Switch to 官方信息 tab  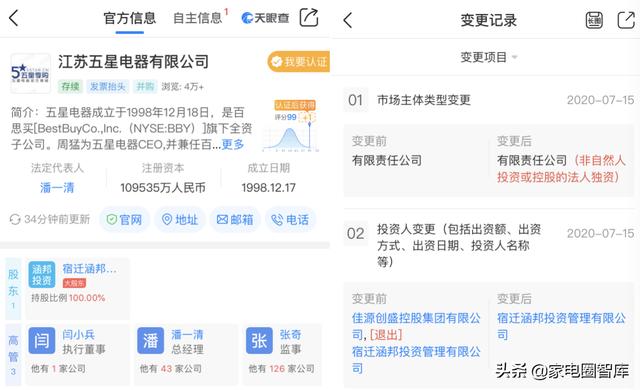coord(129,18)
